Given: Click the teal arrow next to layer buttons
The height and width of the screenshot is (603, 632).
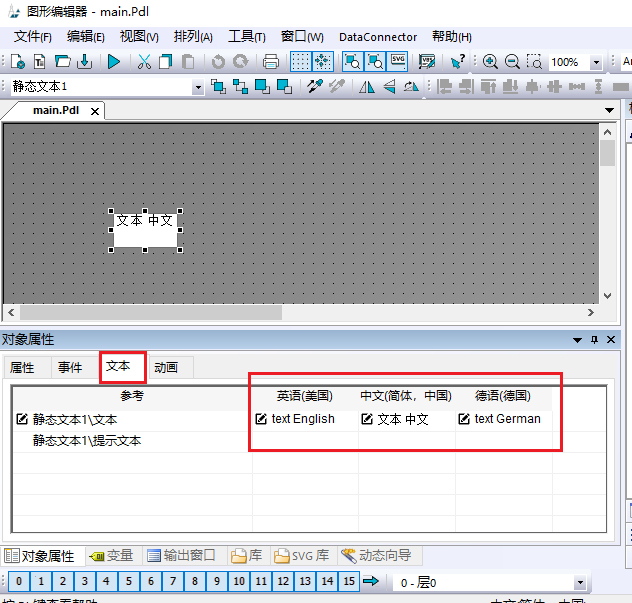Looking at the screenshot, I should [371, 581].
